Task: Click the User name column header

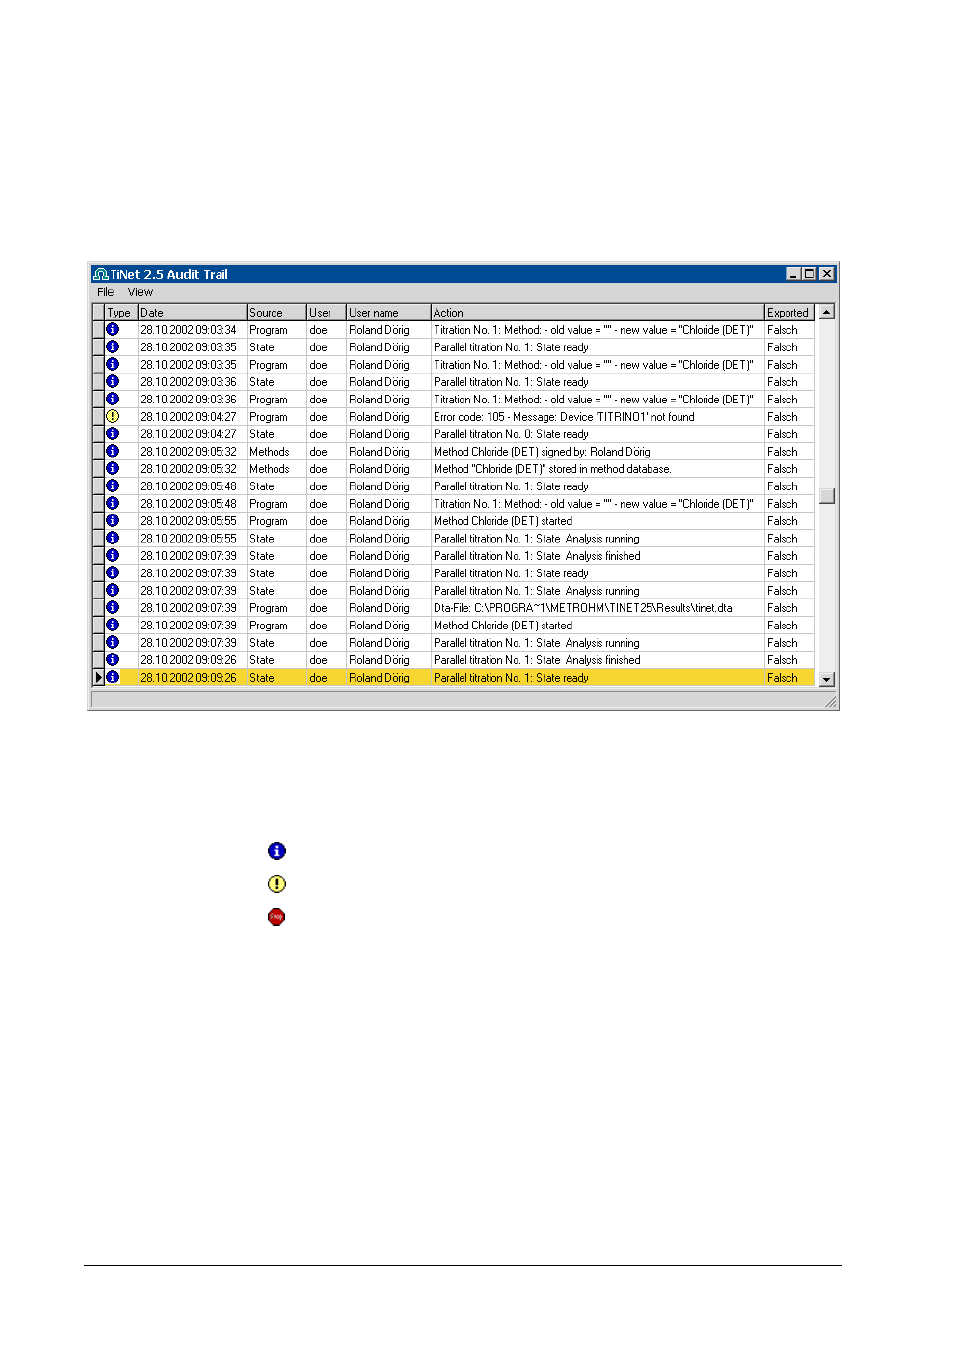Action: [x=388, y=312]
